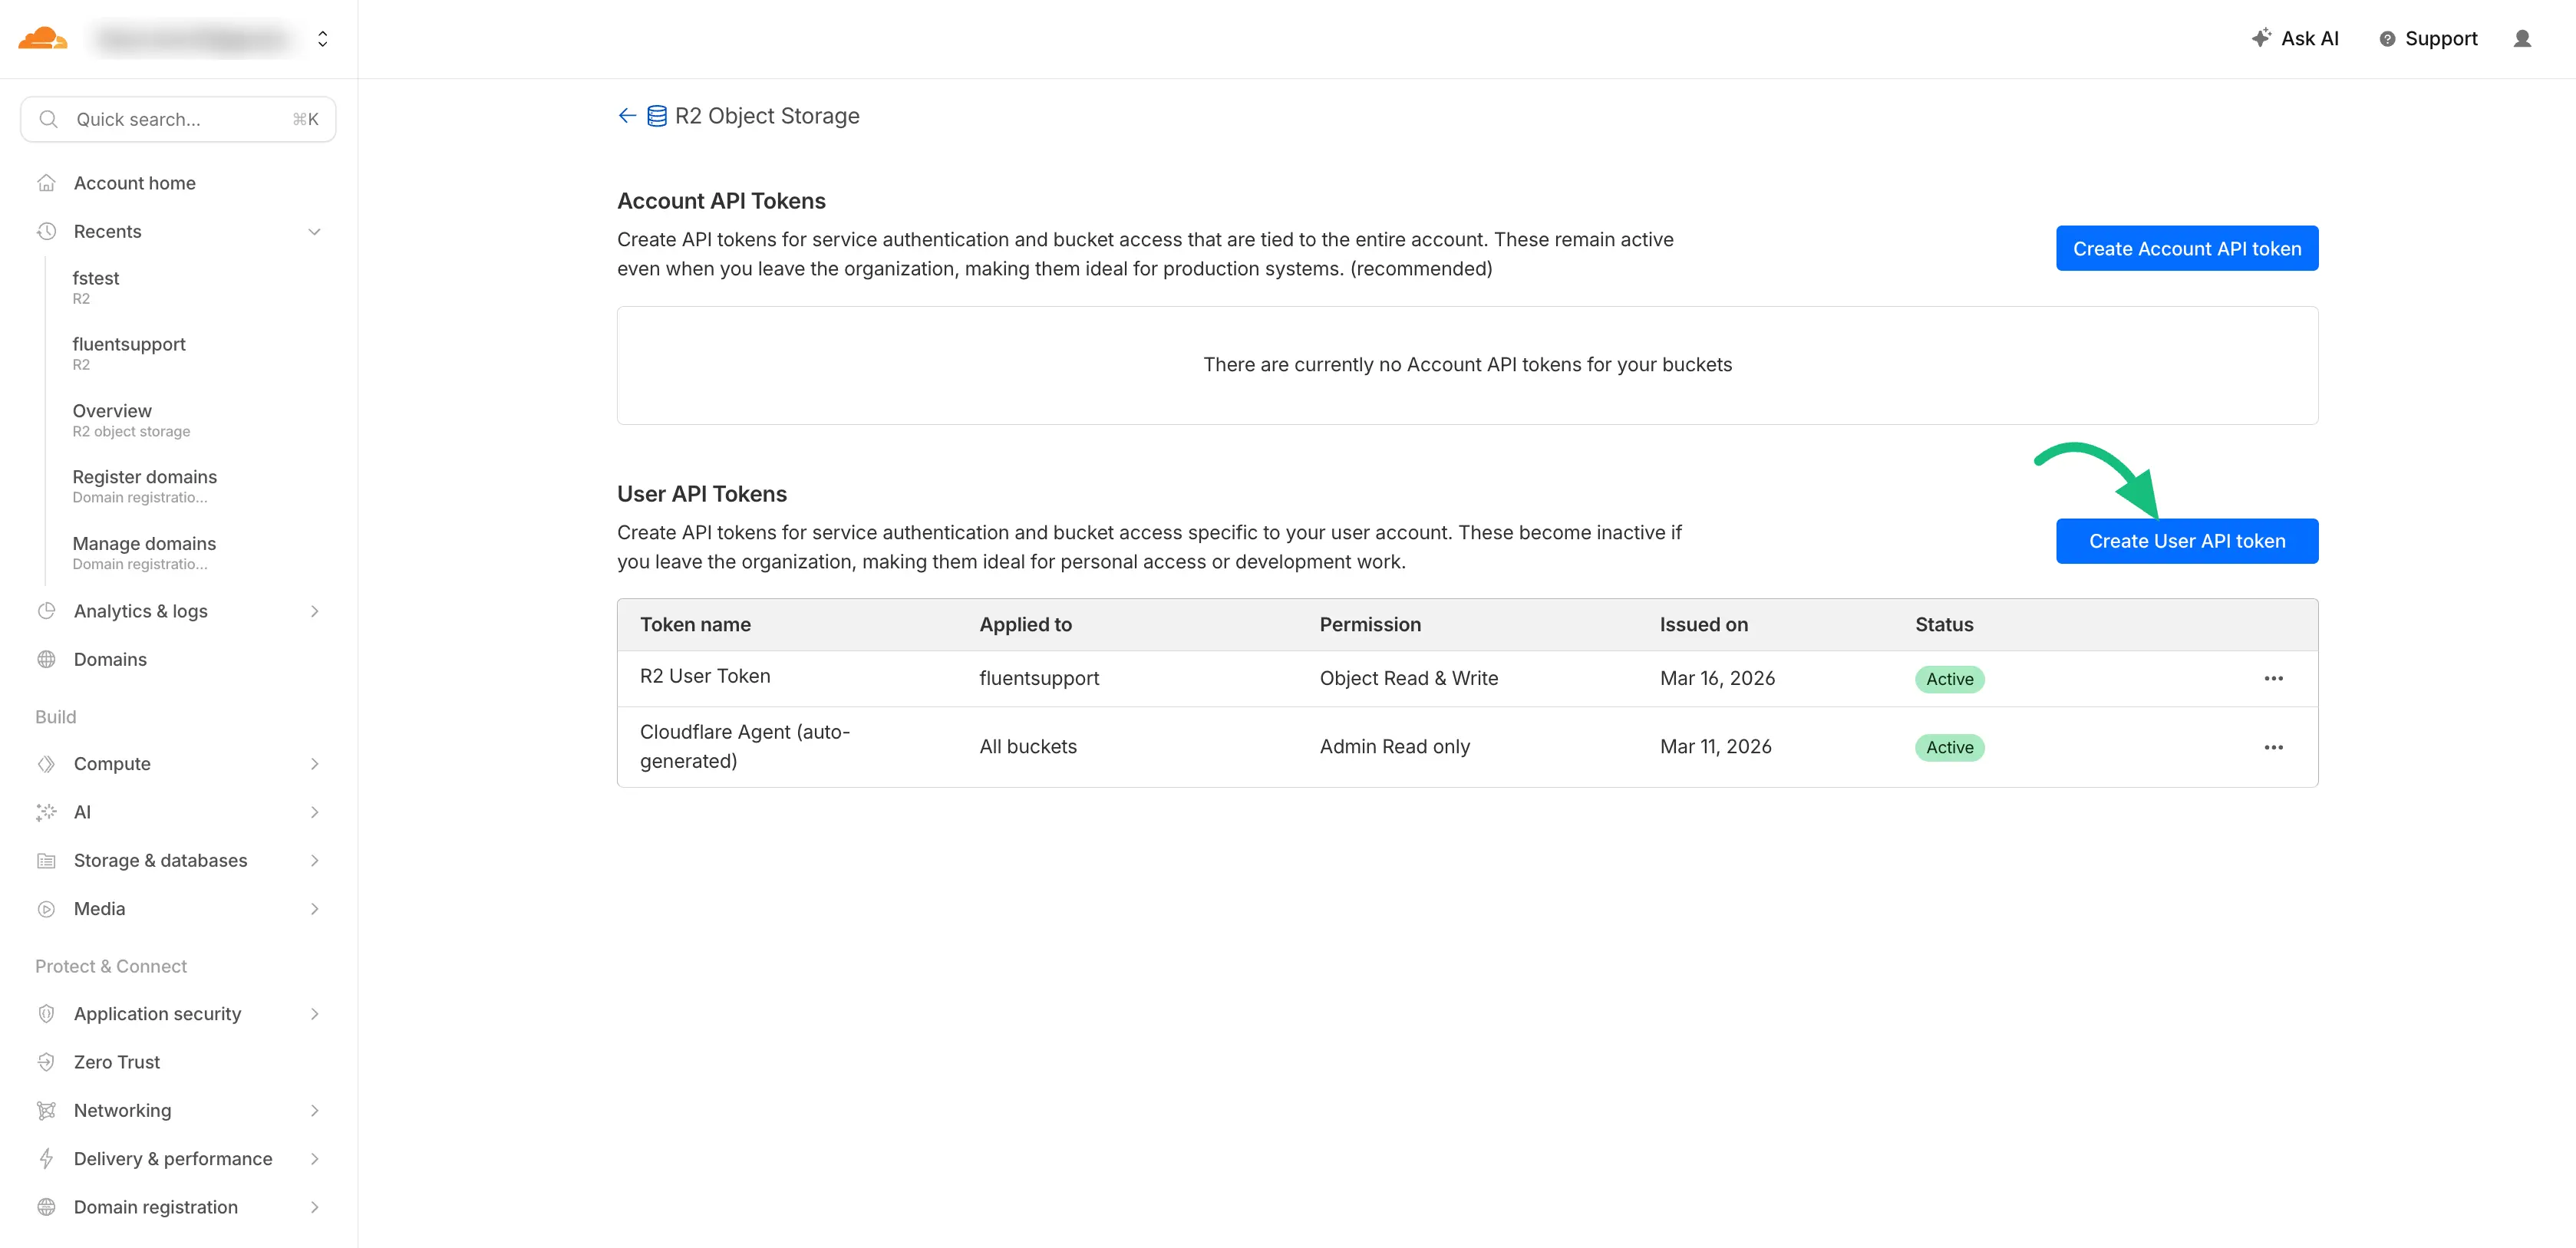Go to Account home

point(134,183)
